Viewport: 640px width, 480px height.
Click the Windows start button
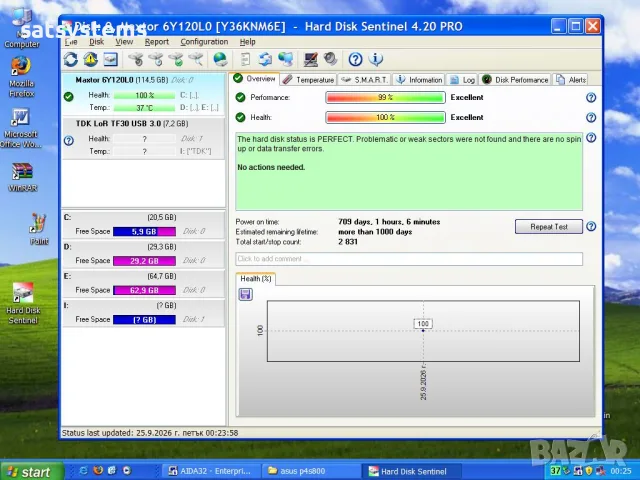32,471
